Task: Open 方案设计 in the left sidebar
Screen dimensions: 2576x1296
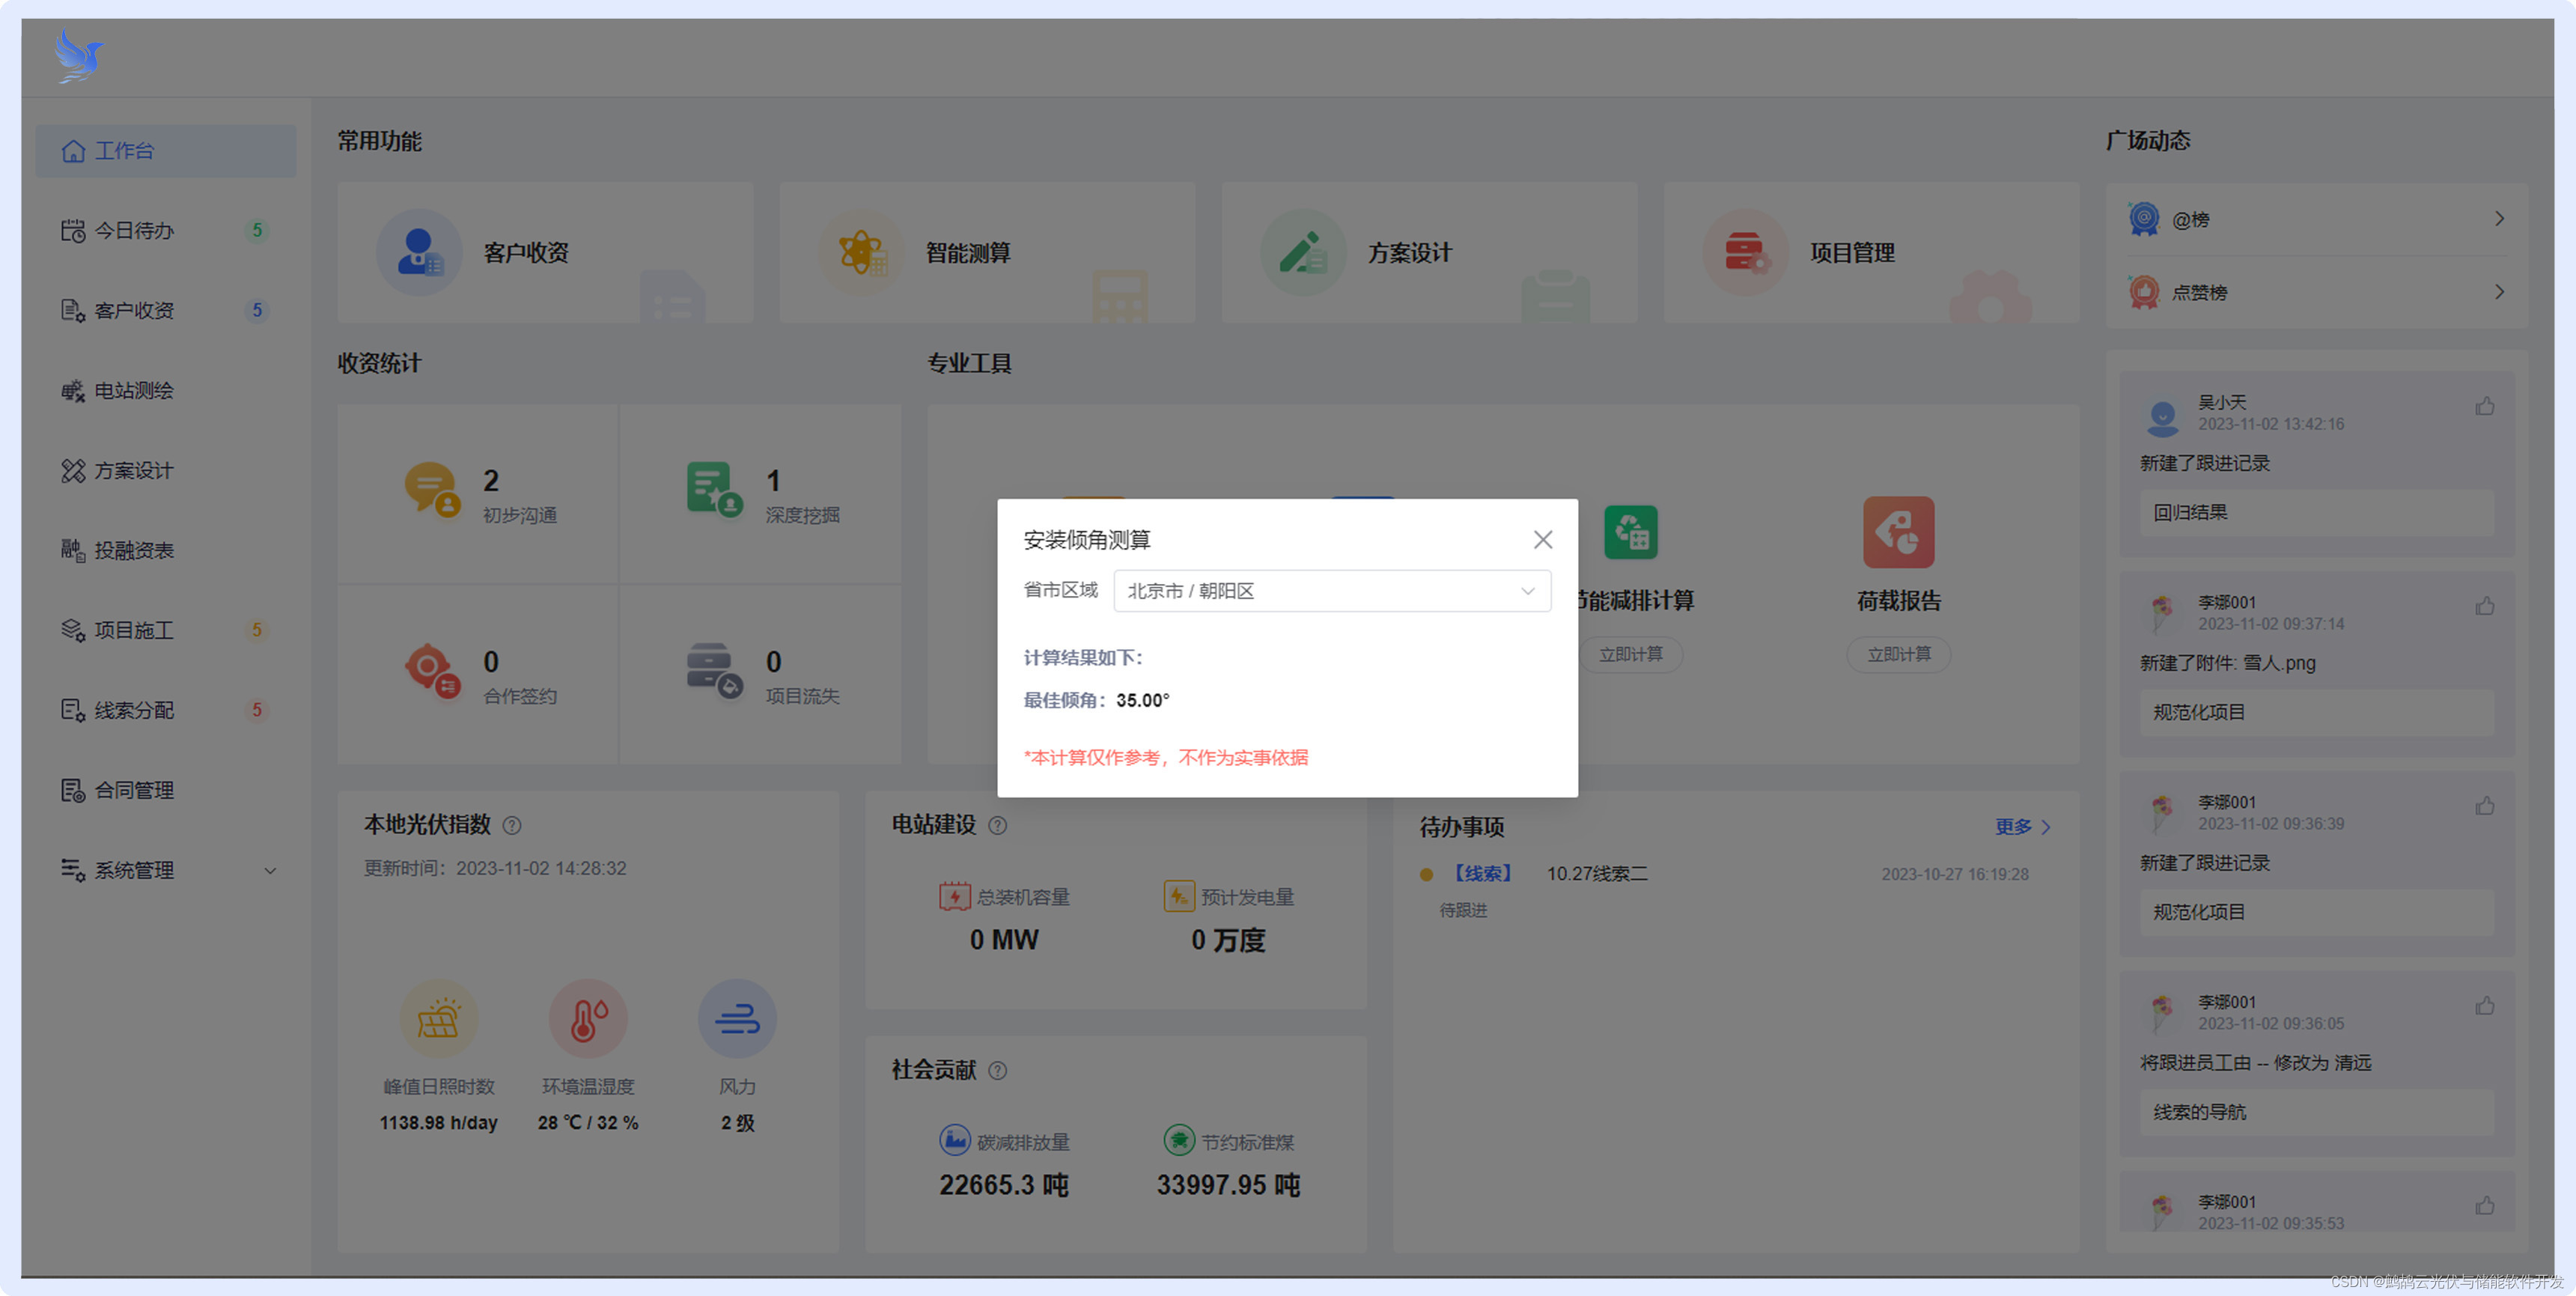Action: 166,471
